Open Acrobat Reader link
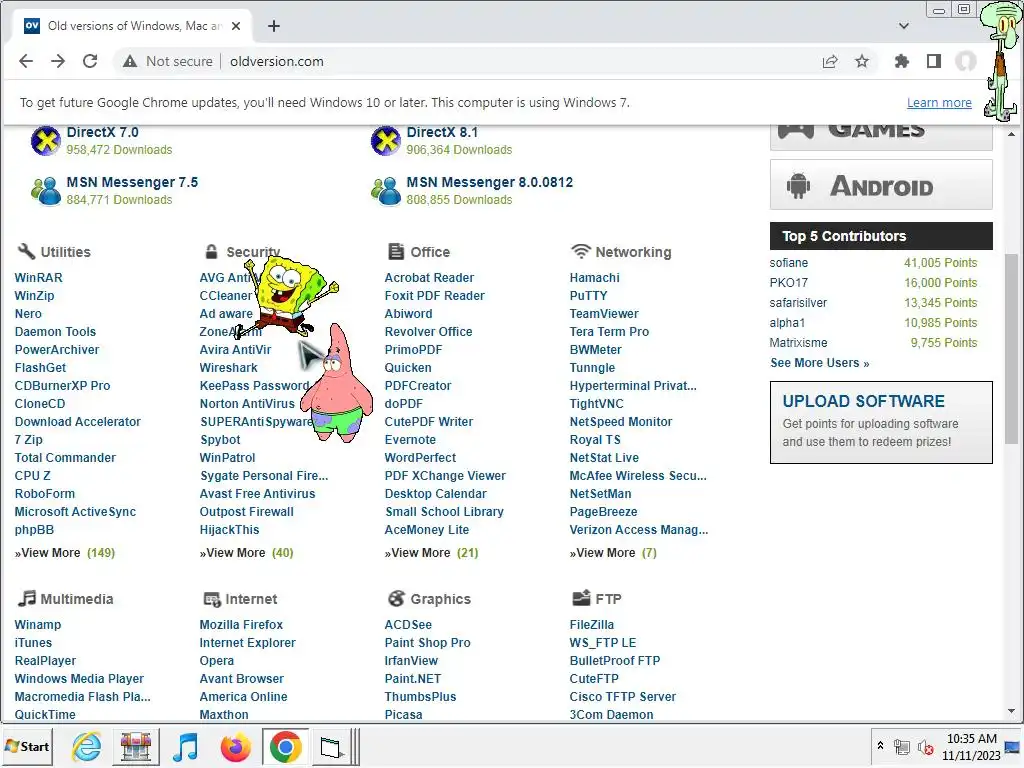 click(x=429, y=278)
